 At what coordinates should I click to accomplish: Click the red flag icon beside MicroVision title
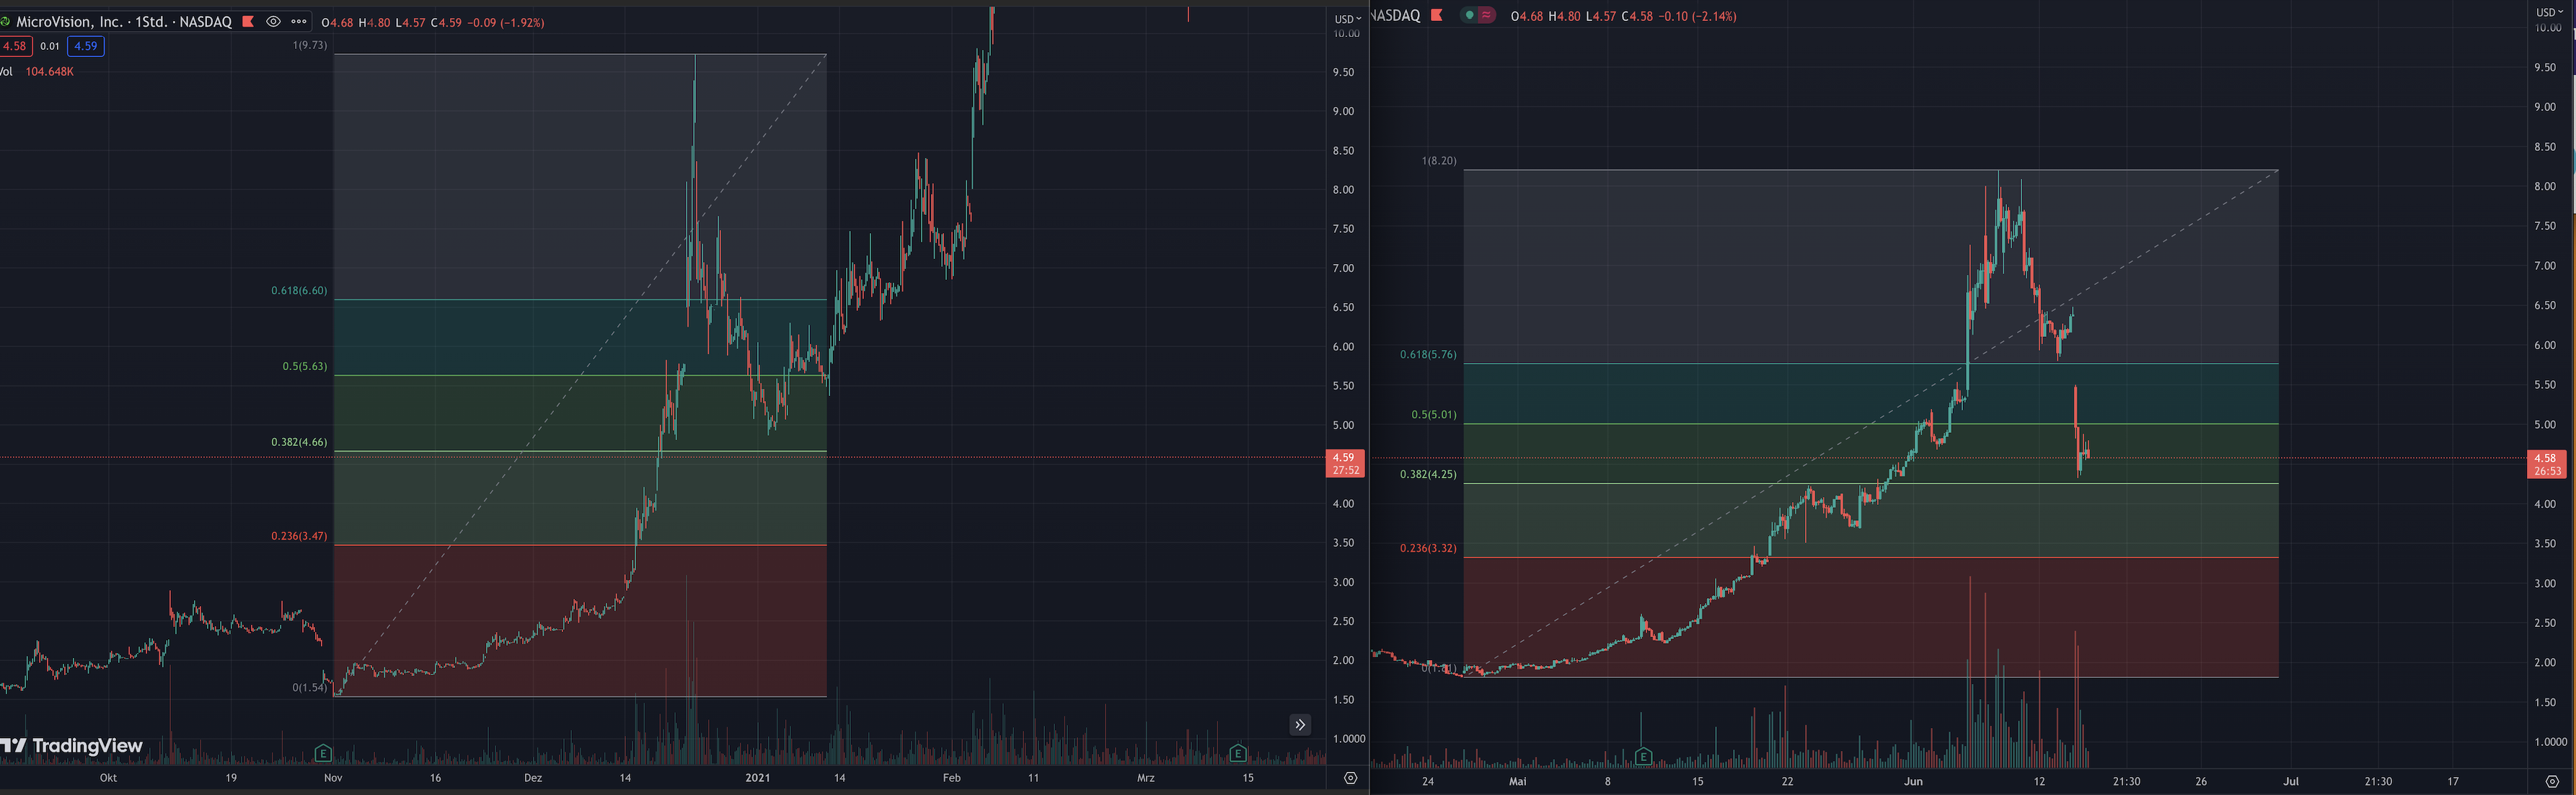(248, 21)
